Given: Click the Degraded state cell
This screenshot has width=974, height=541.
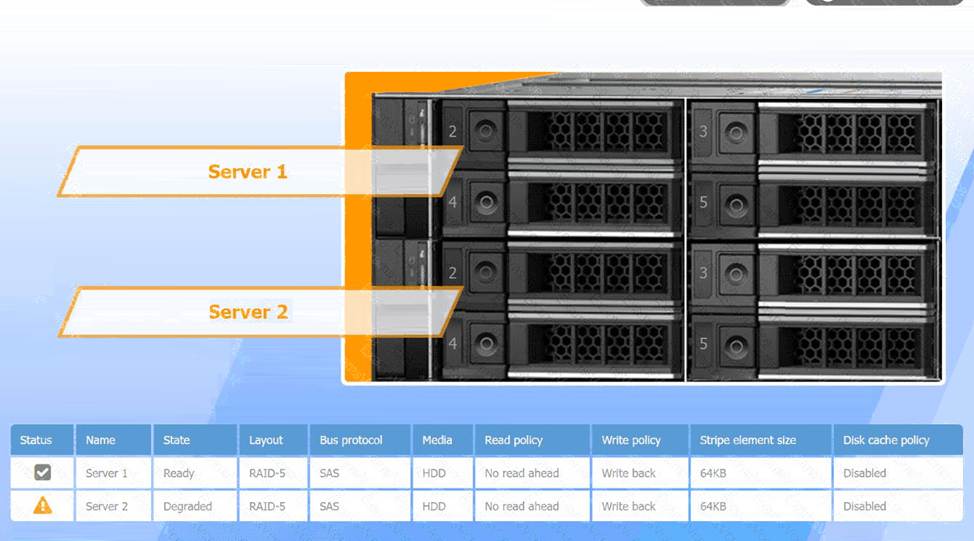Looking at the screenshot, I should (188, 506).
